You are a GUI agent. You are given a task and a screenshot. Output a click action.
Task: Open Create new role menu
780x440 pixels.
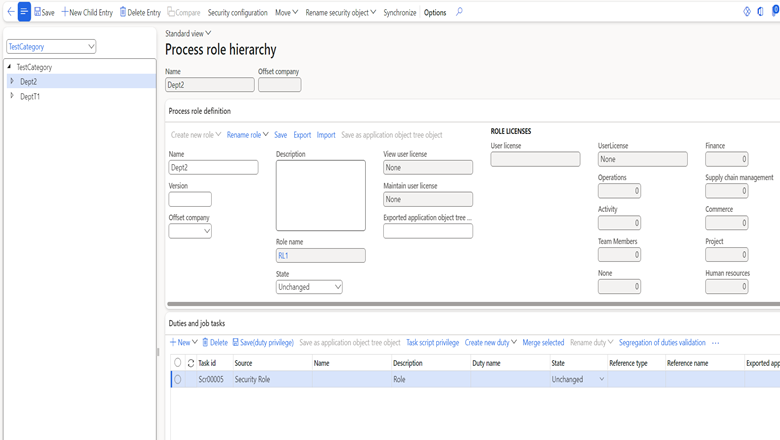click(196, 135)
